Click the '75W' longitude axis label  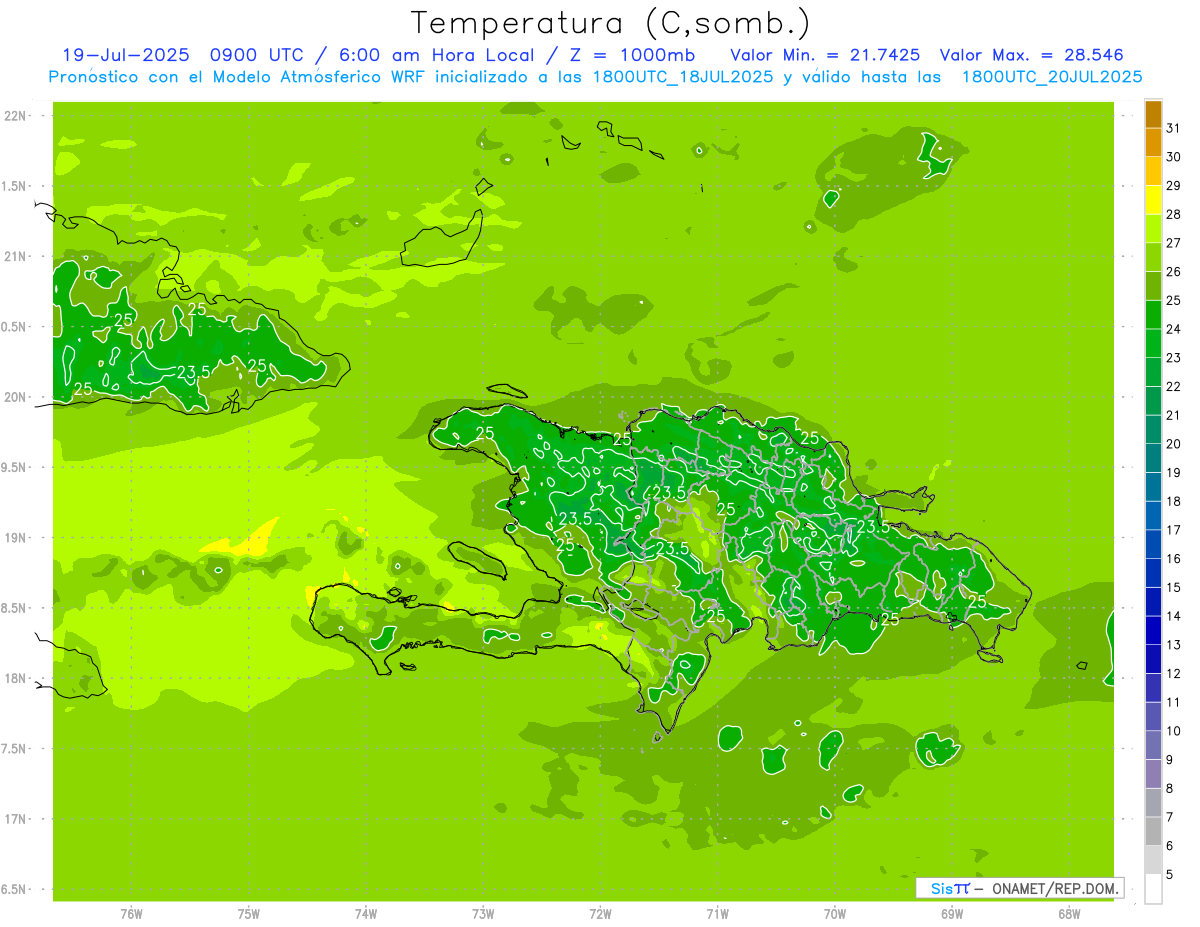[x=249, y=914]
